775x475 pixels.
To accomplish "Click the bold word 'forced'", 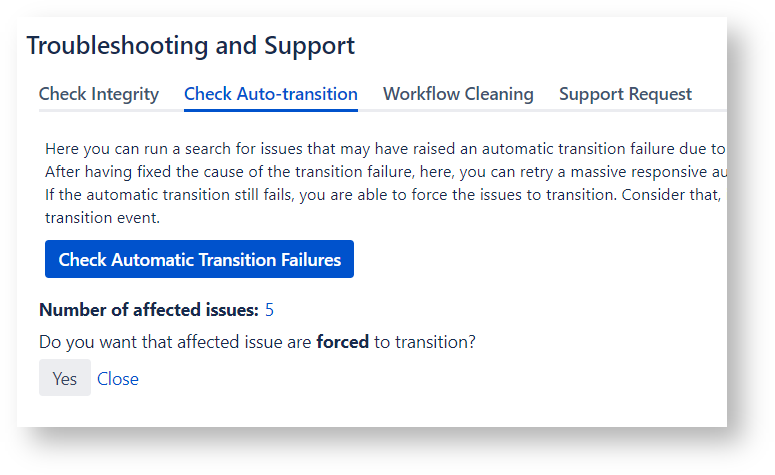I will click(x=342, y=342).
